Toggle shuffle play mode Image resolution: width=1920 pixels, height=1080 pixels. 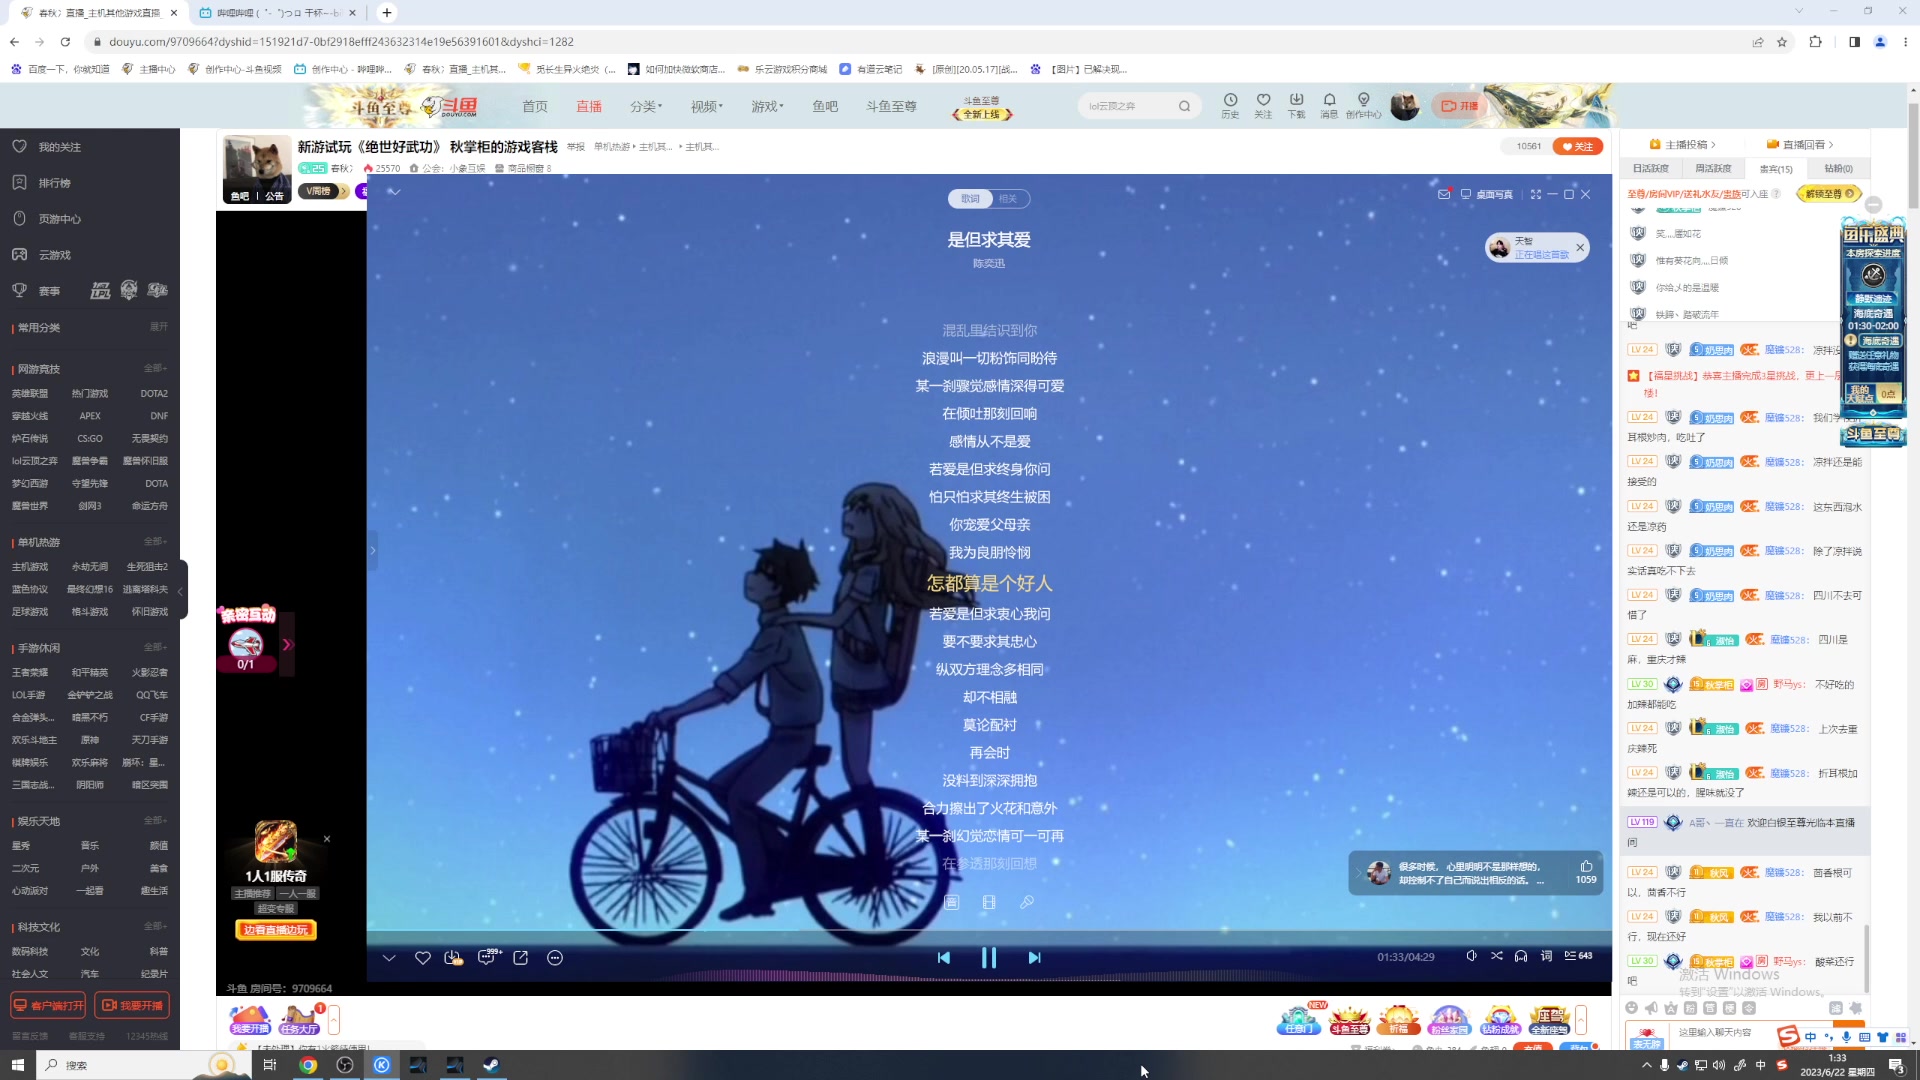click(x=1496, y=956)
